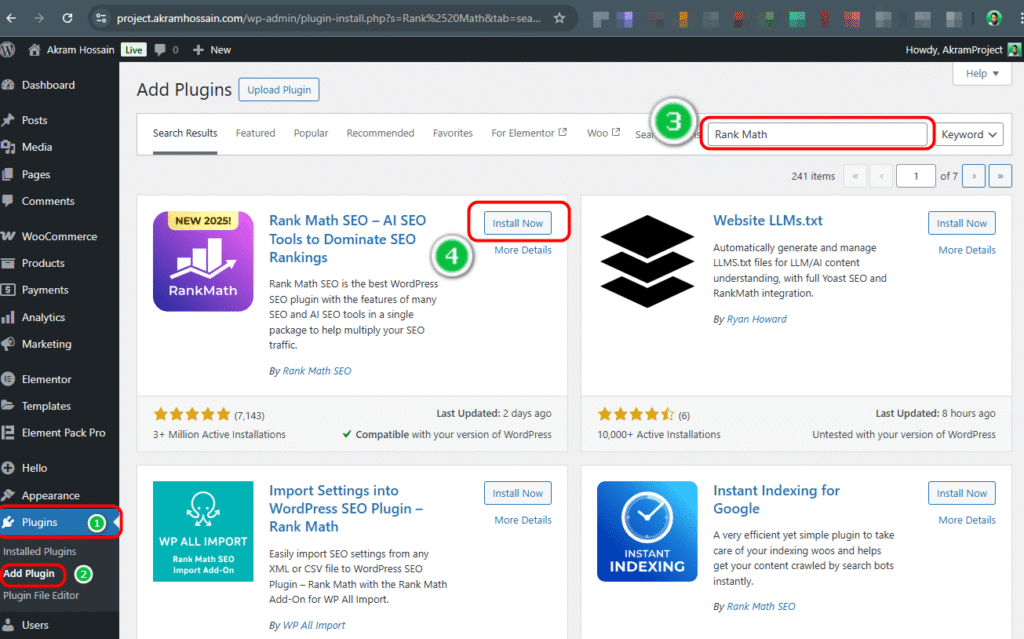Screen dimensions: 1024x639
Task: Open the New content menu in admin bar
Action: [212, 49]
